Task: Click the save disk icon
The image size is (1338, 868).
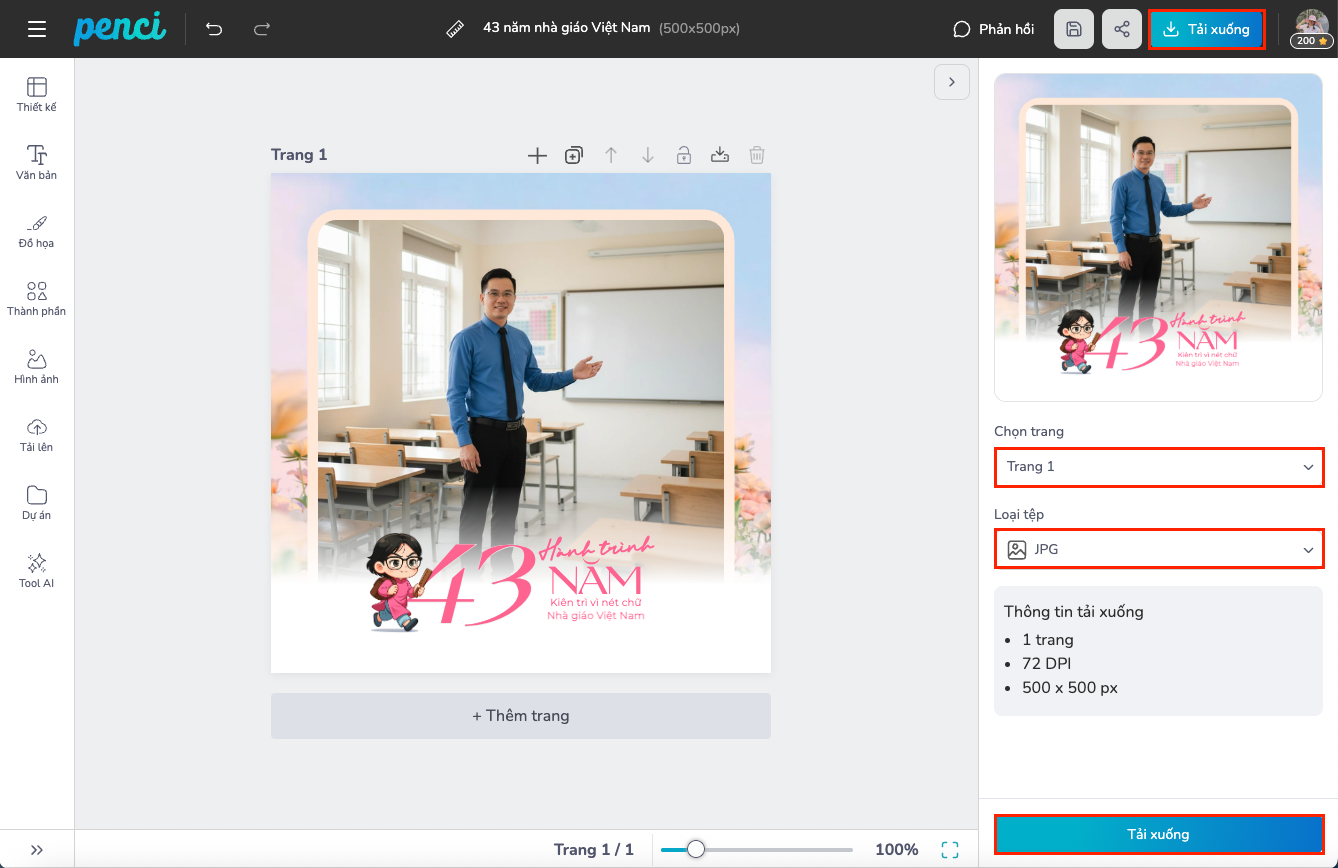Action: [1074, 29]
